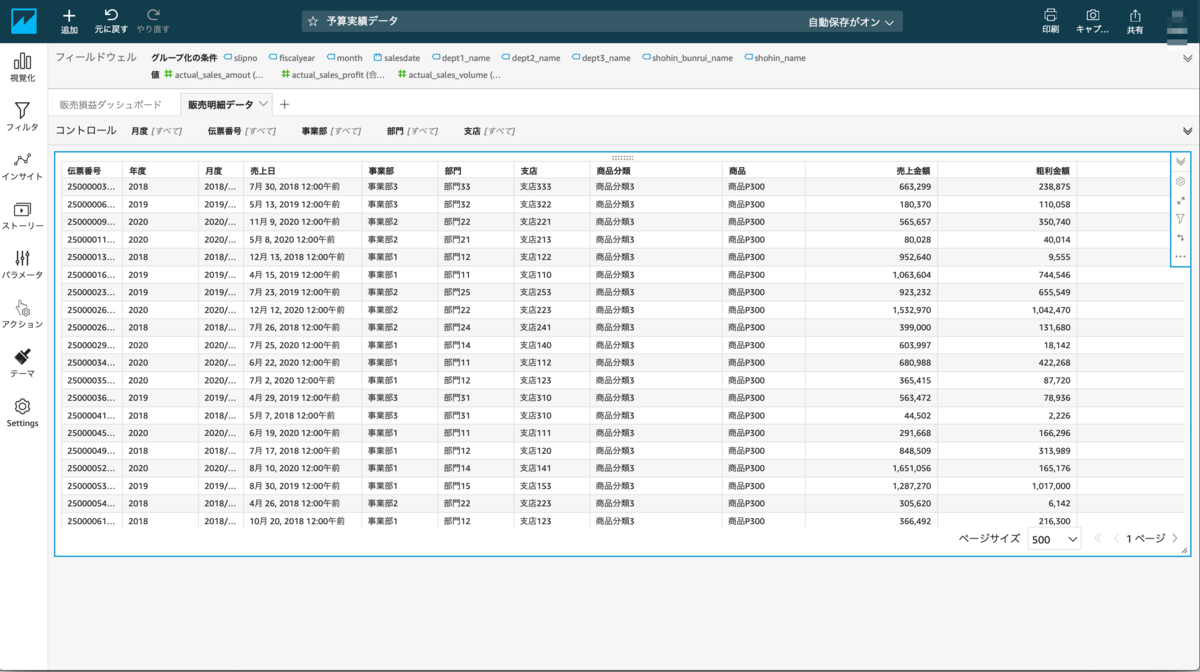
Task: Click the fiscalyear field pill
Action: pos(292,58)
